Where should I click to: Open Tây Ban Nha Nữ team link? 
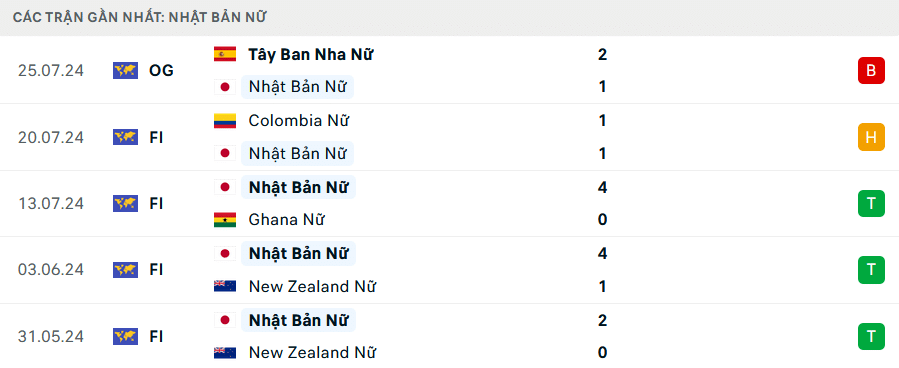(x=311, y=54)
